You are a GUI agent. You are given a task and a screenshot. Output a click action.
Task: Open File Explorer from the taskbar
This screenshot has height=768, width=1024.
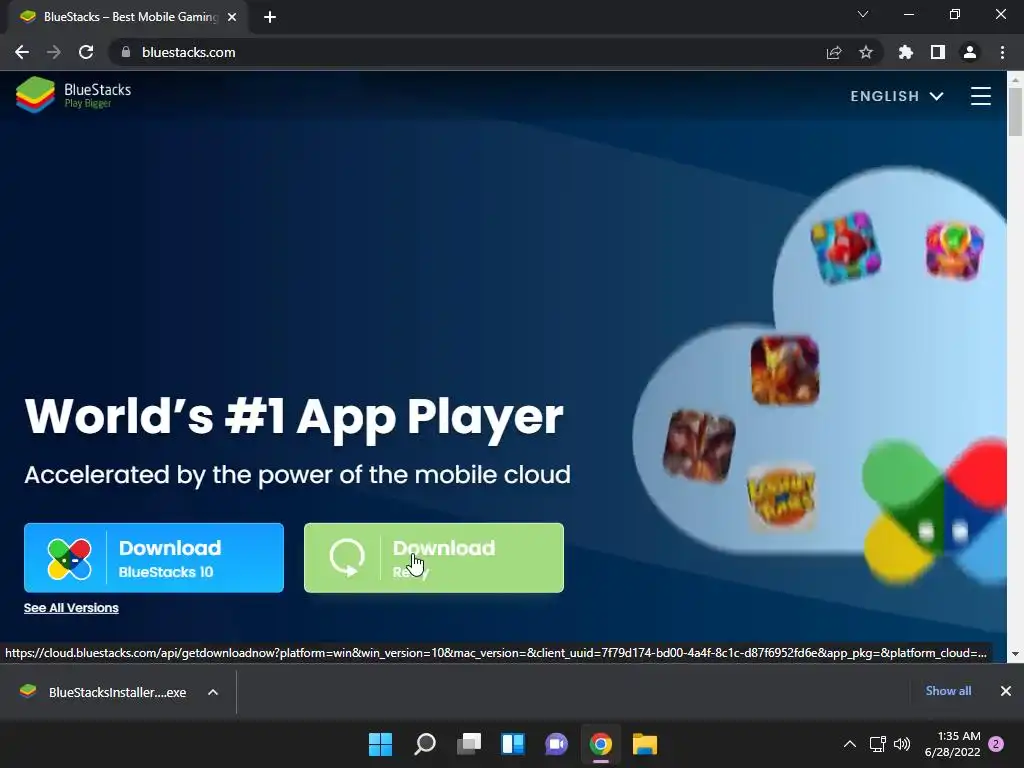click(x=645, y=744)
